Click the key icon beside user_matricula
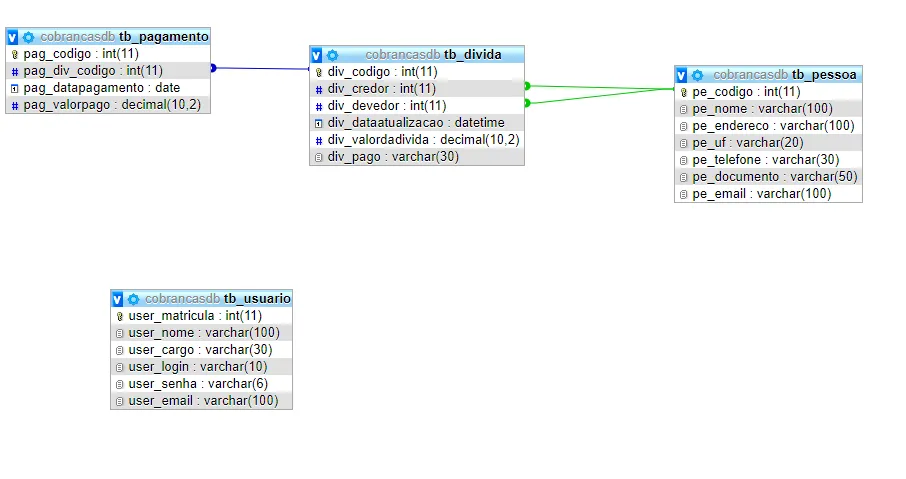 click(x=120, y=316)
